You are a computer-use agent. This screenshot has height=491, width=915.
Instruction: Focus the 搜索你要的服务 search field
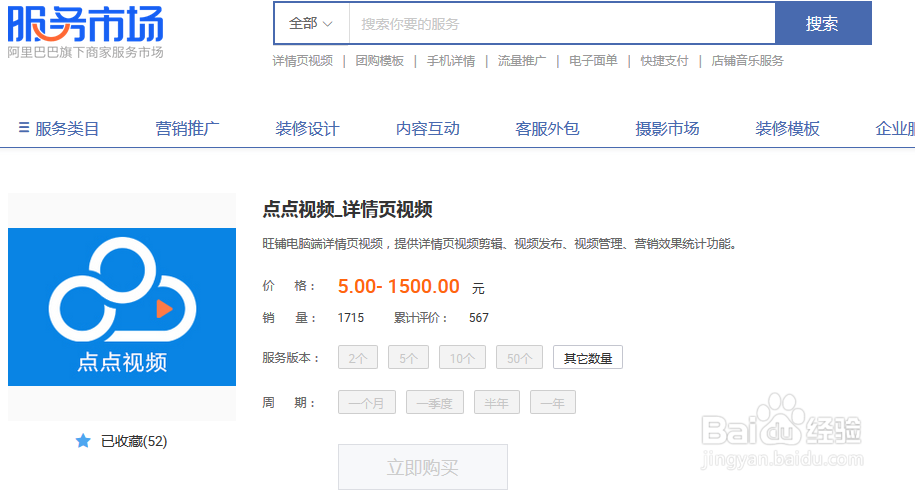click(x=562, y=24)
